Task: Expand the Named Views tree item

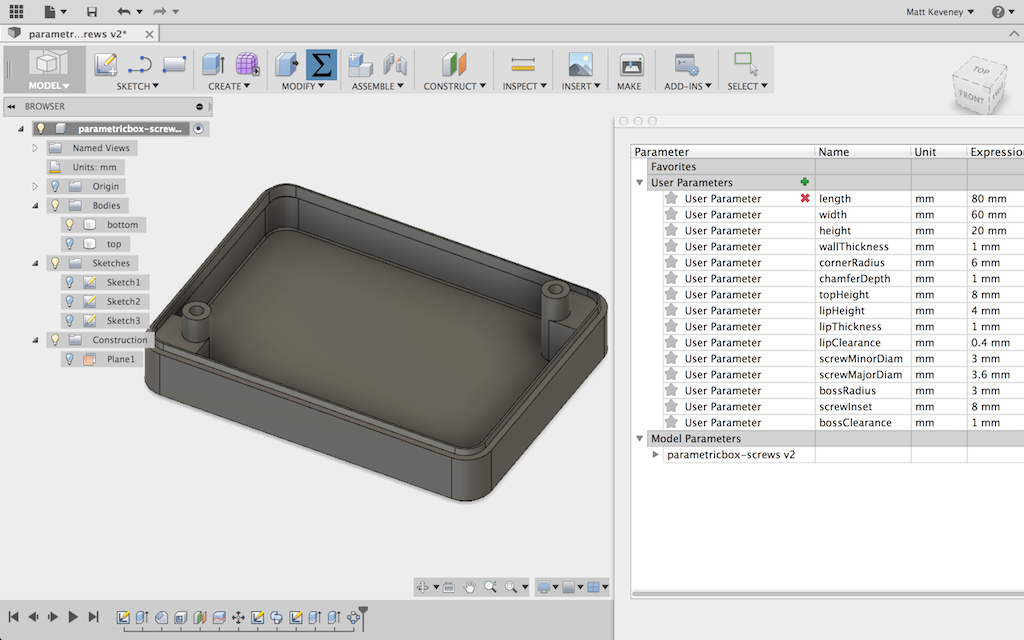Action: (x=34, y=147)
